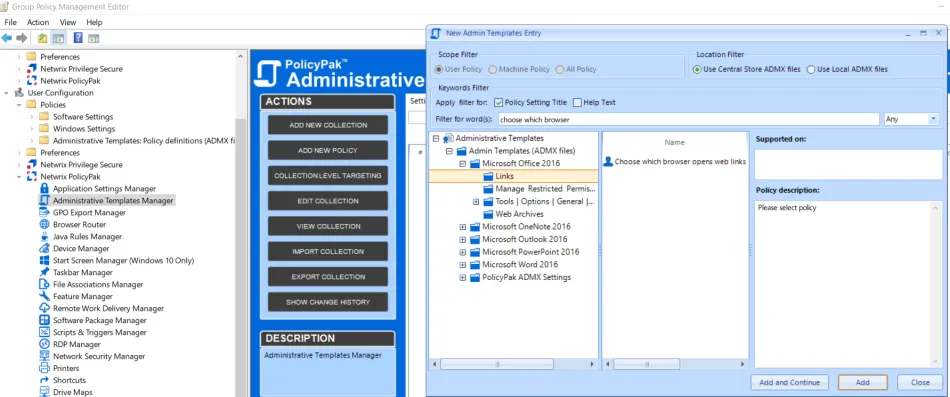Image resolution: width=950 pixels, height=397 pixels.
Task: Click the Browser Router icon in the tree
Action: pyautogui.click(x=44, y=224)
